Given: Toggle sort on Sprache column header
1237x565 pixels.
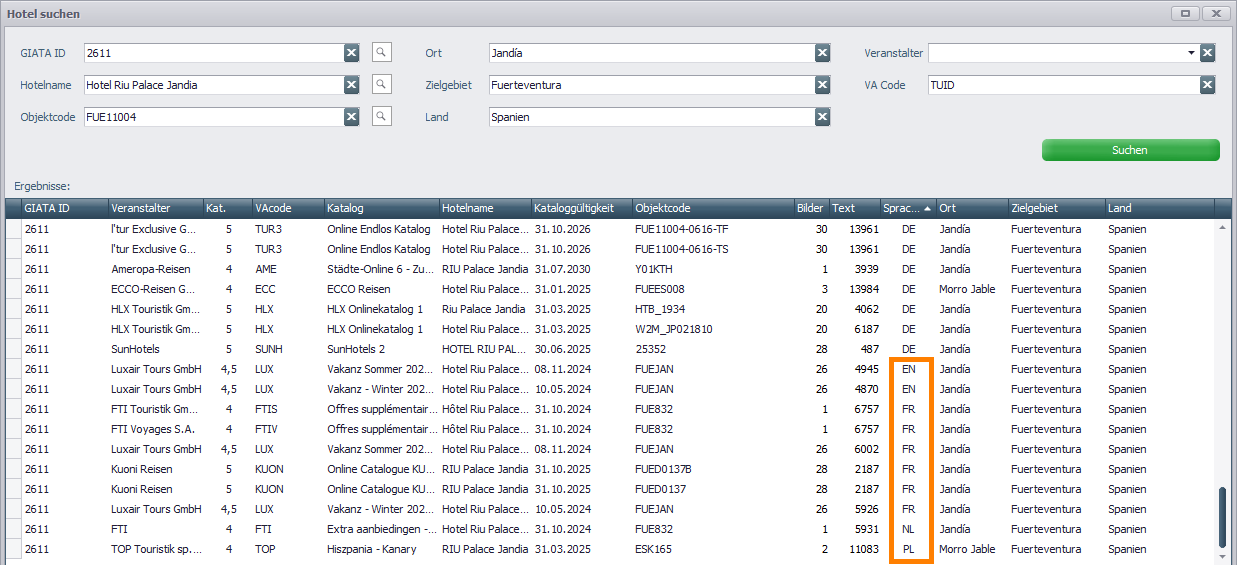Looking at the screenshot, I should [x=907, y=208].
